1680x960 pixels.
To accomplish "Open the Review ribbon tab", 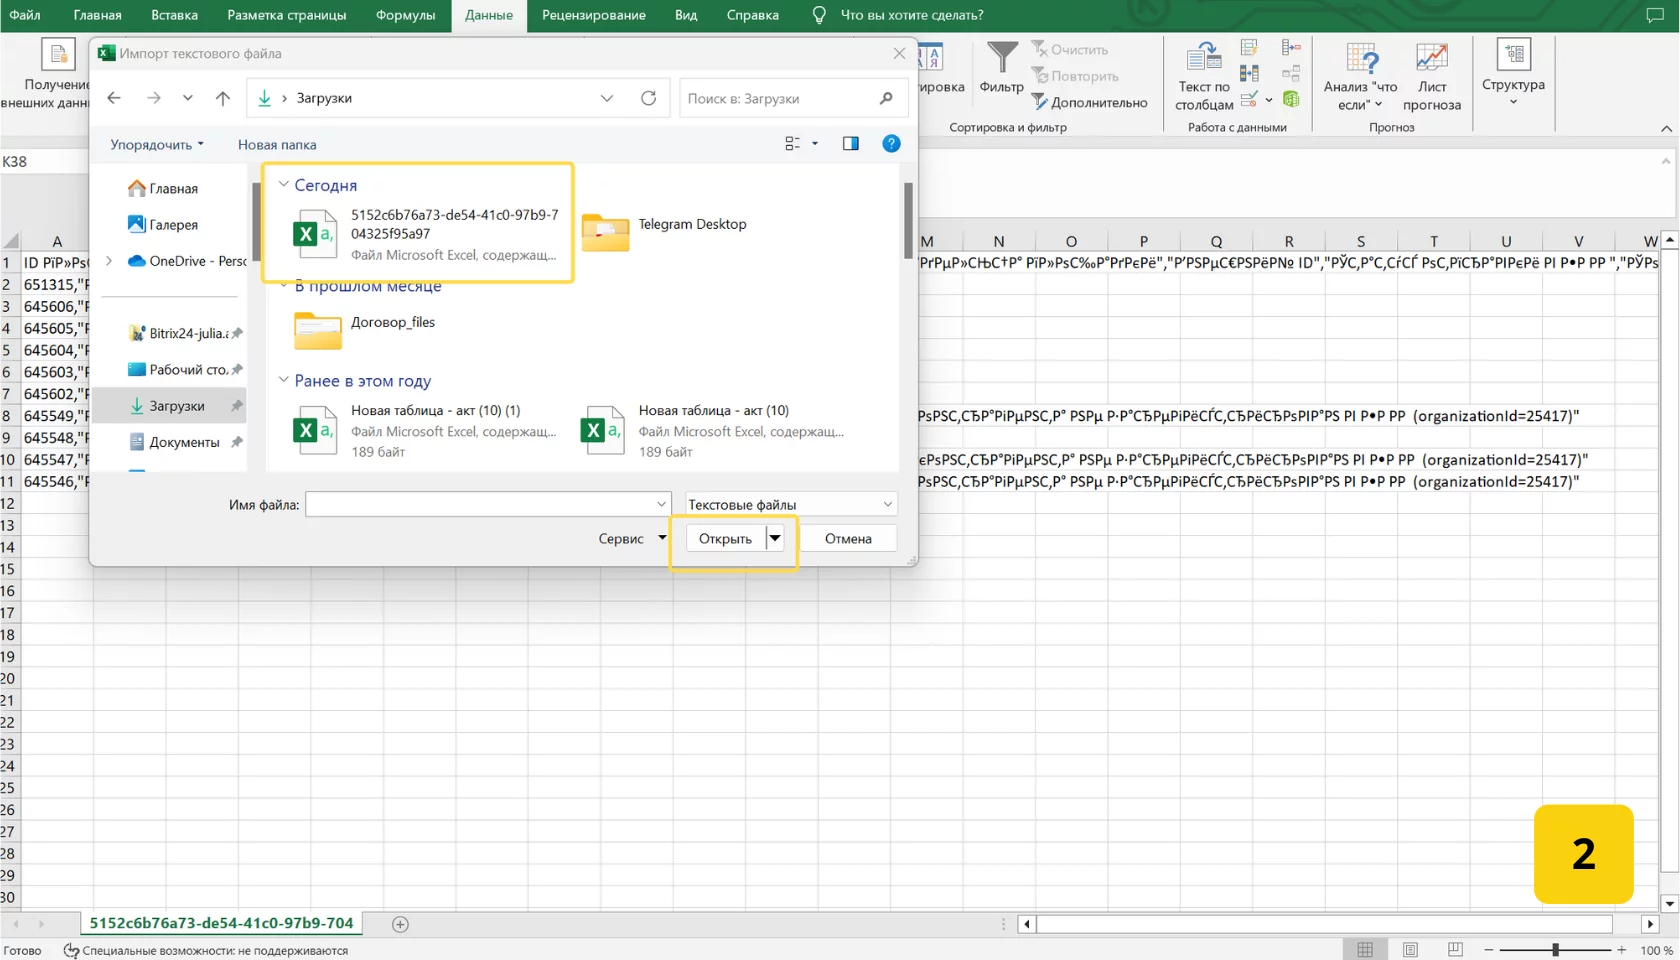I will click(593, 15).
